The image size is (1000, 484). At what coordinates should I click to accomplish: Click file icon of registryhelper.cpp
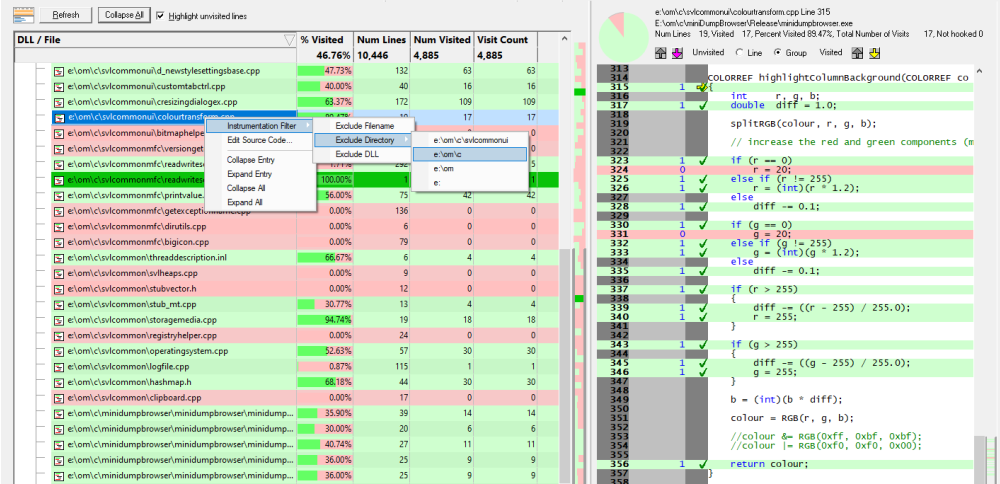coord(59,335)
